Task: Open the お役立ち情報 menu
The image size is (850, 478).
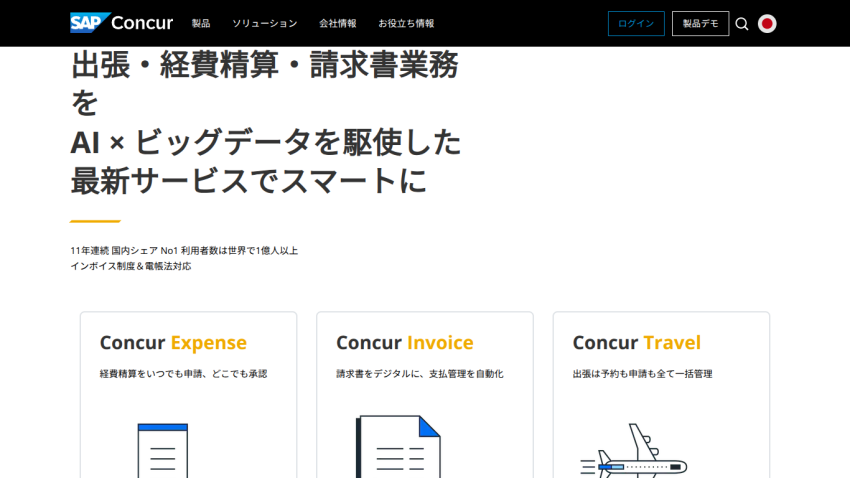Action: coord(406,23)
